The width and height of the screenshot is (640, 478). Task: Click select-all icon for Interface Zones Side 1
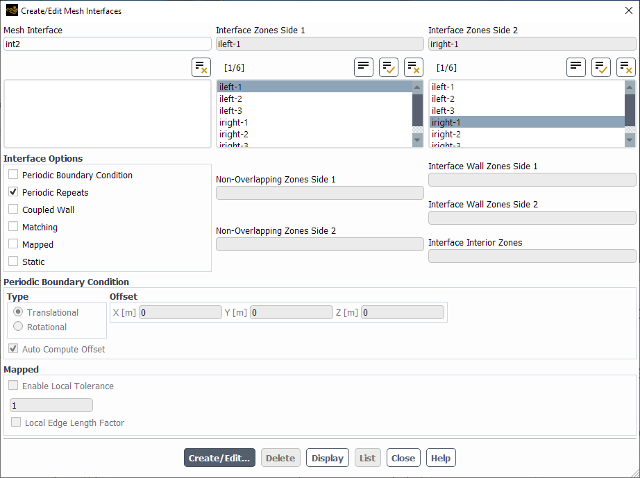pyautogui.click(x=389, y=67)
